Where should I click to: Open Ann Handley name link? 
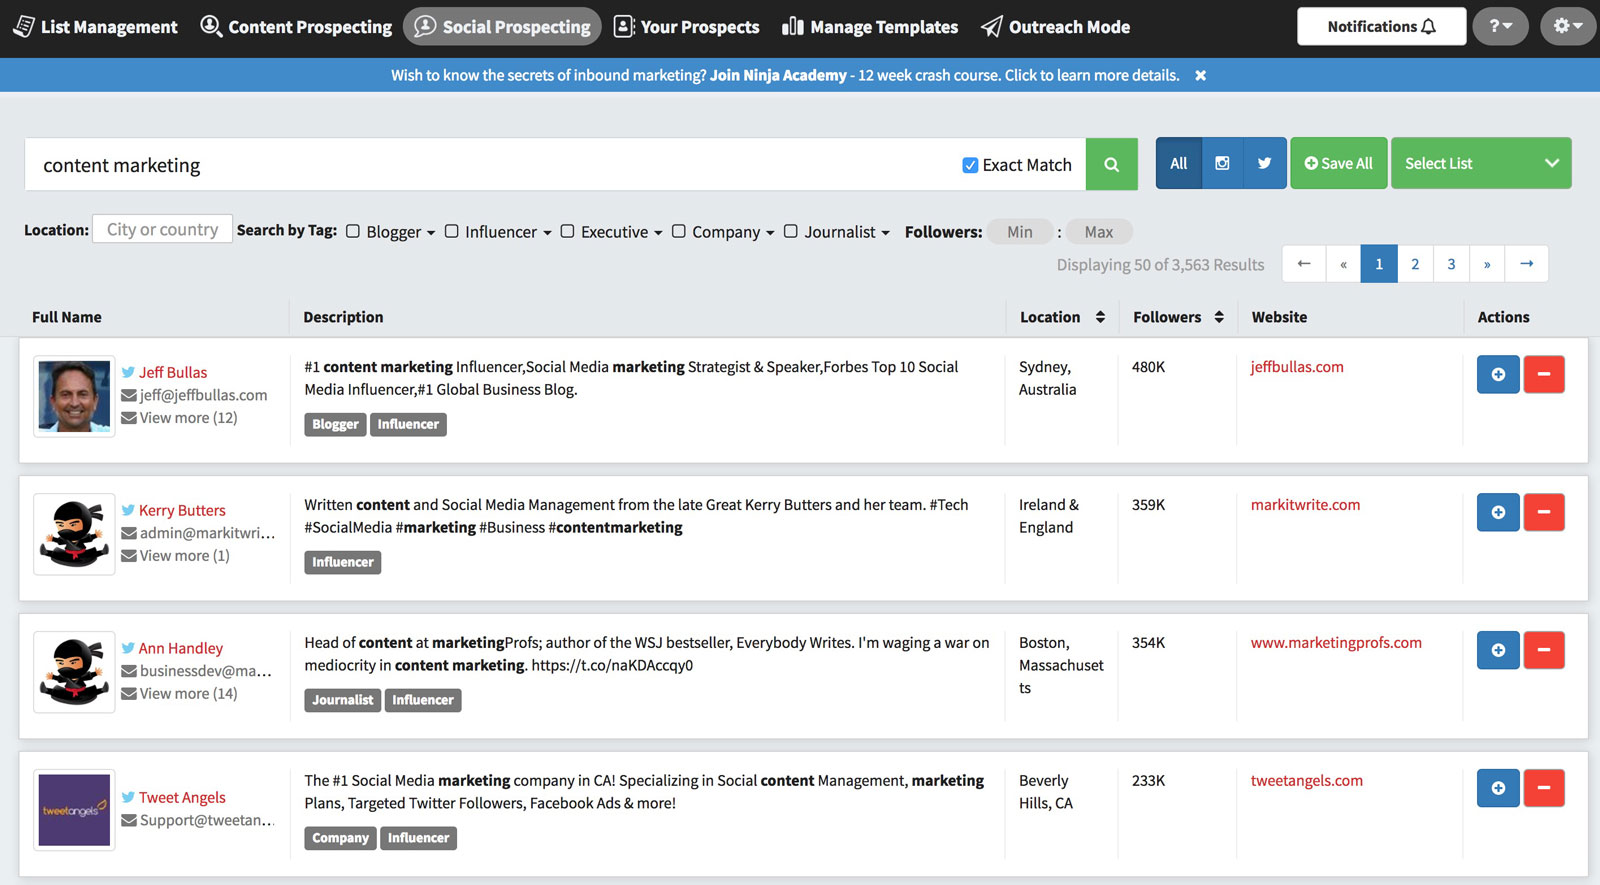click(181, 648)
